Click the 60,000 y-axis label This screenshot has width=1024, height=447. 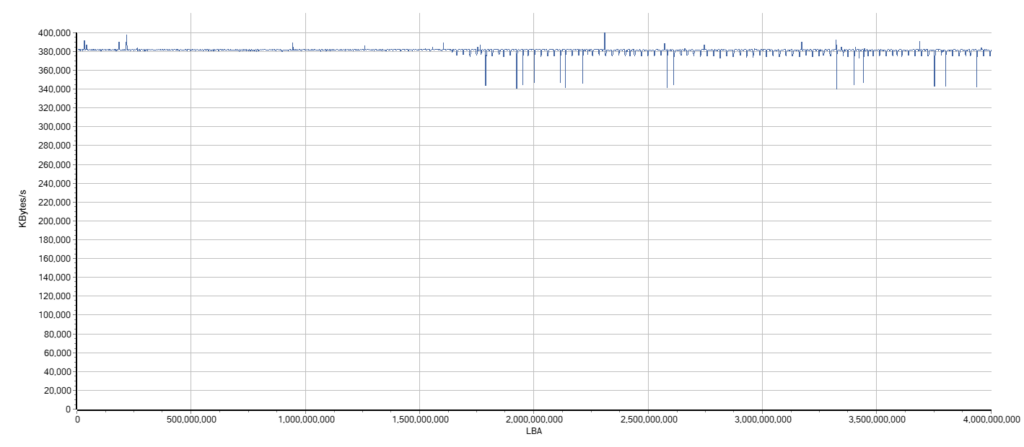click(x=57, y=354)
